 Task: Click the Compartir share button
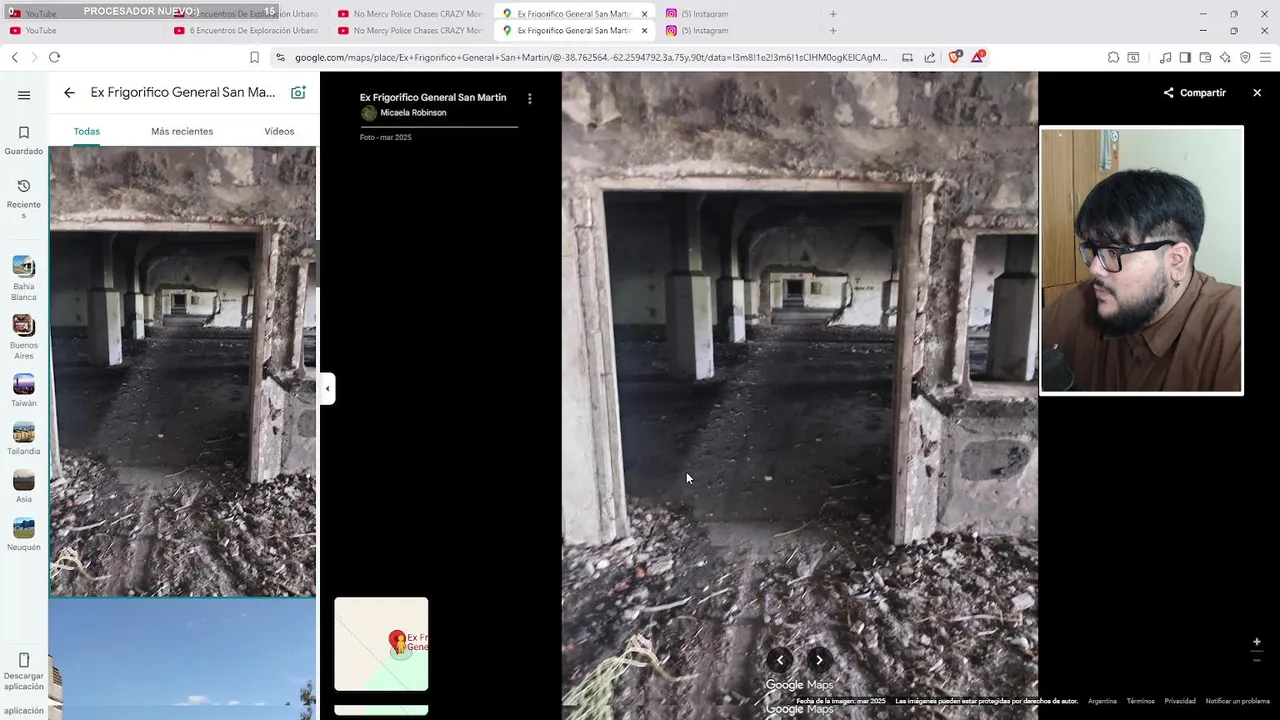click(x=1194, y=92)
